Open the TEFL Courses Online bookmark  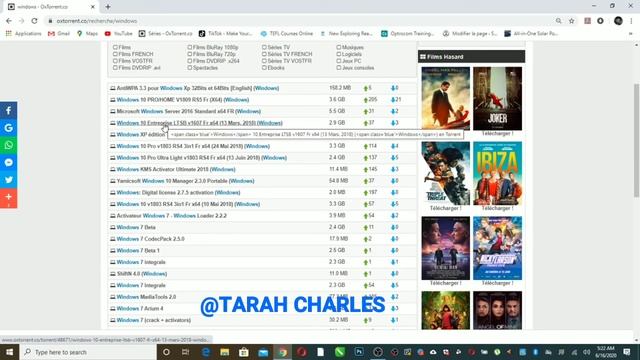point(287,33)
